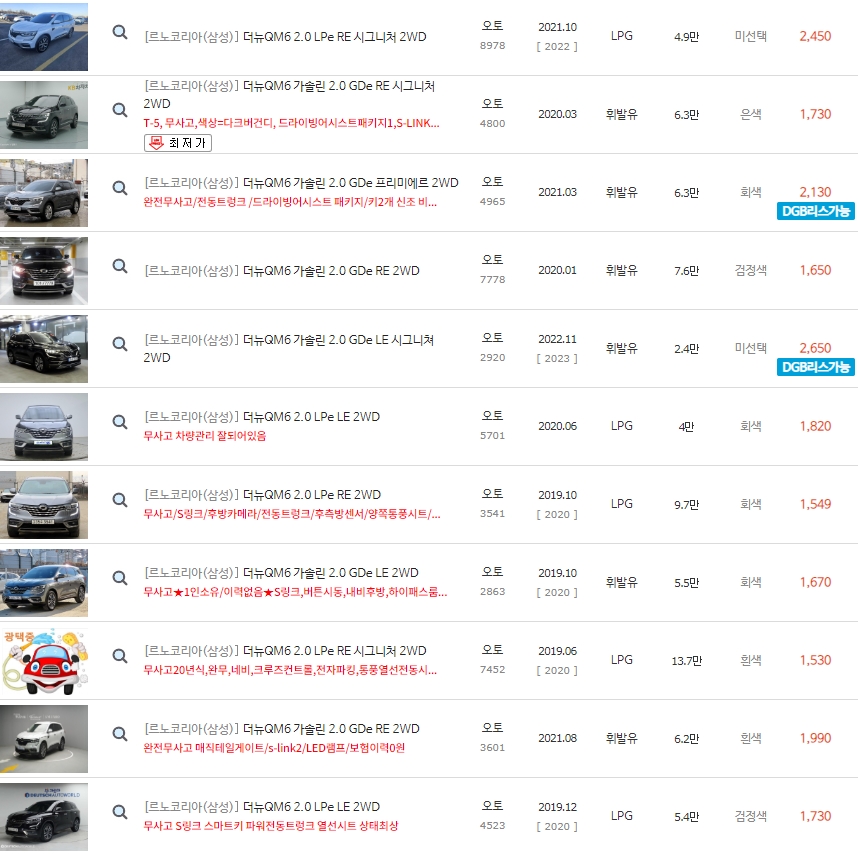Image resolution: width=858 pixels, height=854 pixels.
Task: Click magnifier icon for the 검정색 LPe LE 1,730 listing
Action: [120, 812]
